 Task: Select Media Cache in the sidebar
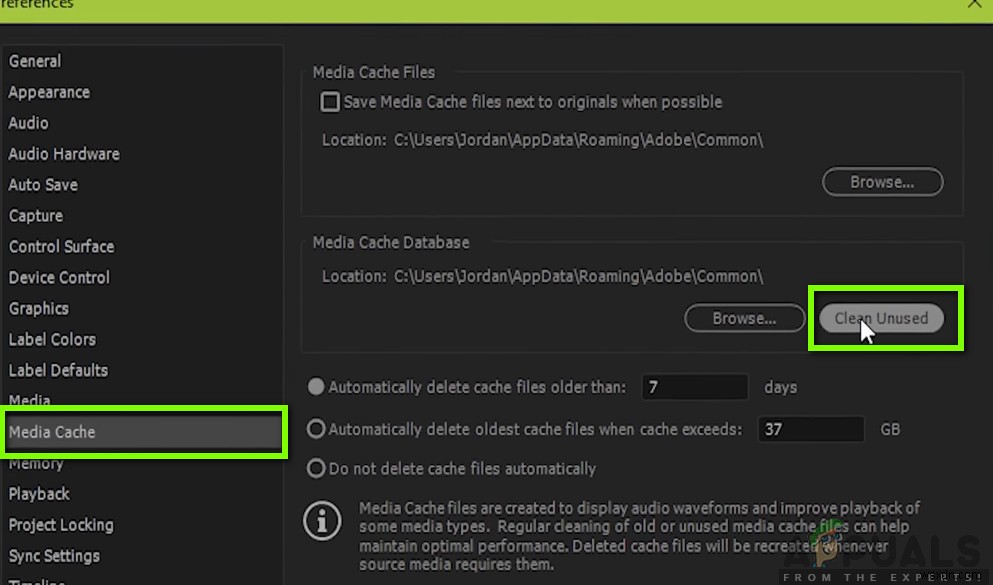[52, 432]
